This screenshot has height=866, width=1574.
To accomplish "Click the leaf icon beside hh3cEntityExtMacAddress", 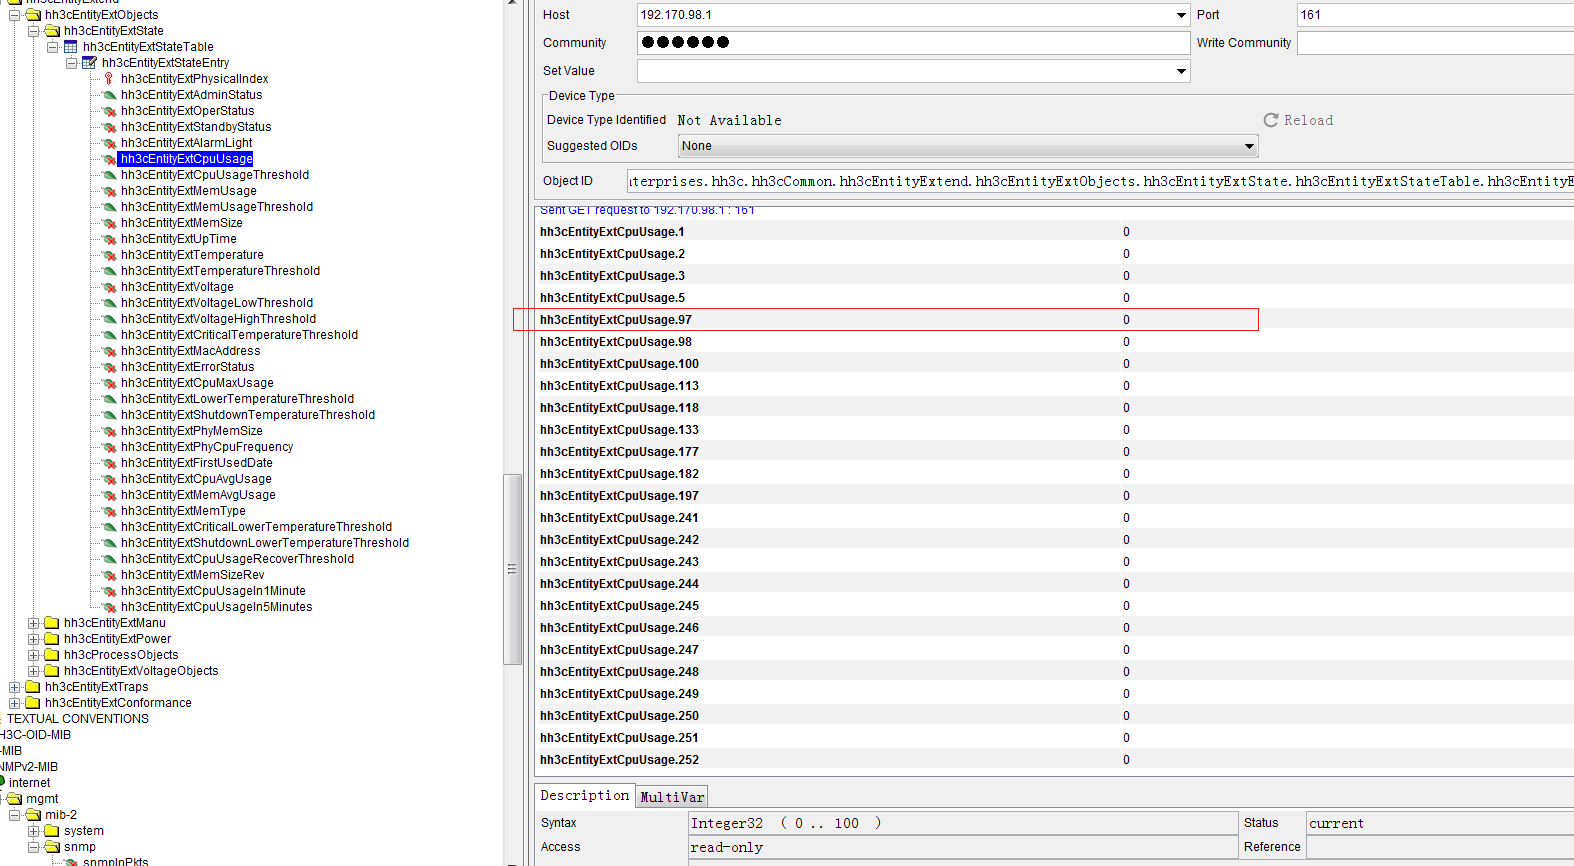I will click(x=109, y=351).
